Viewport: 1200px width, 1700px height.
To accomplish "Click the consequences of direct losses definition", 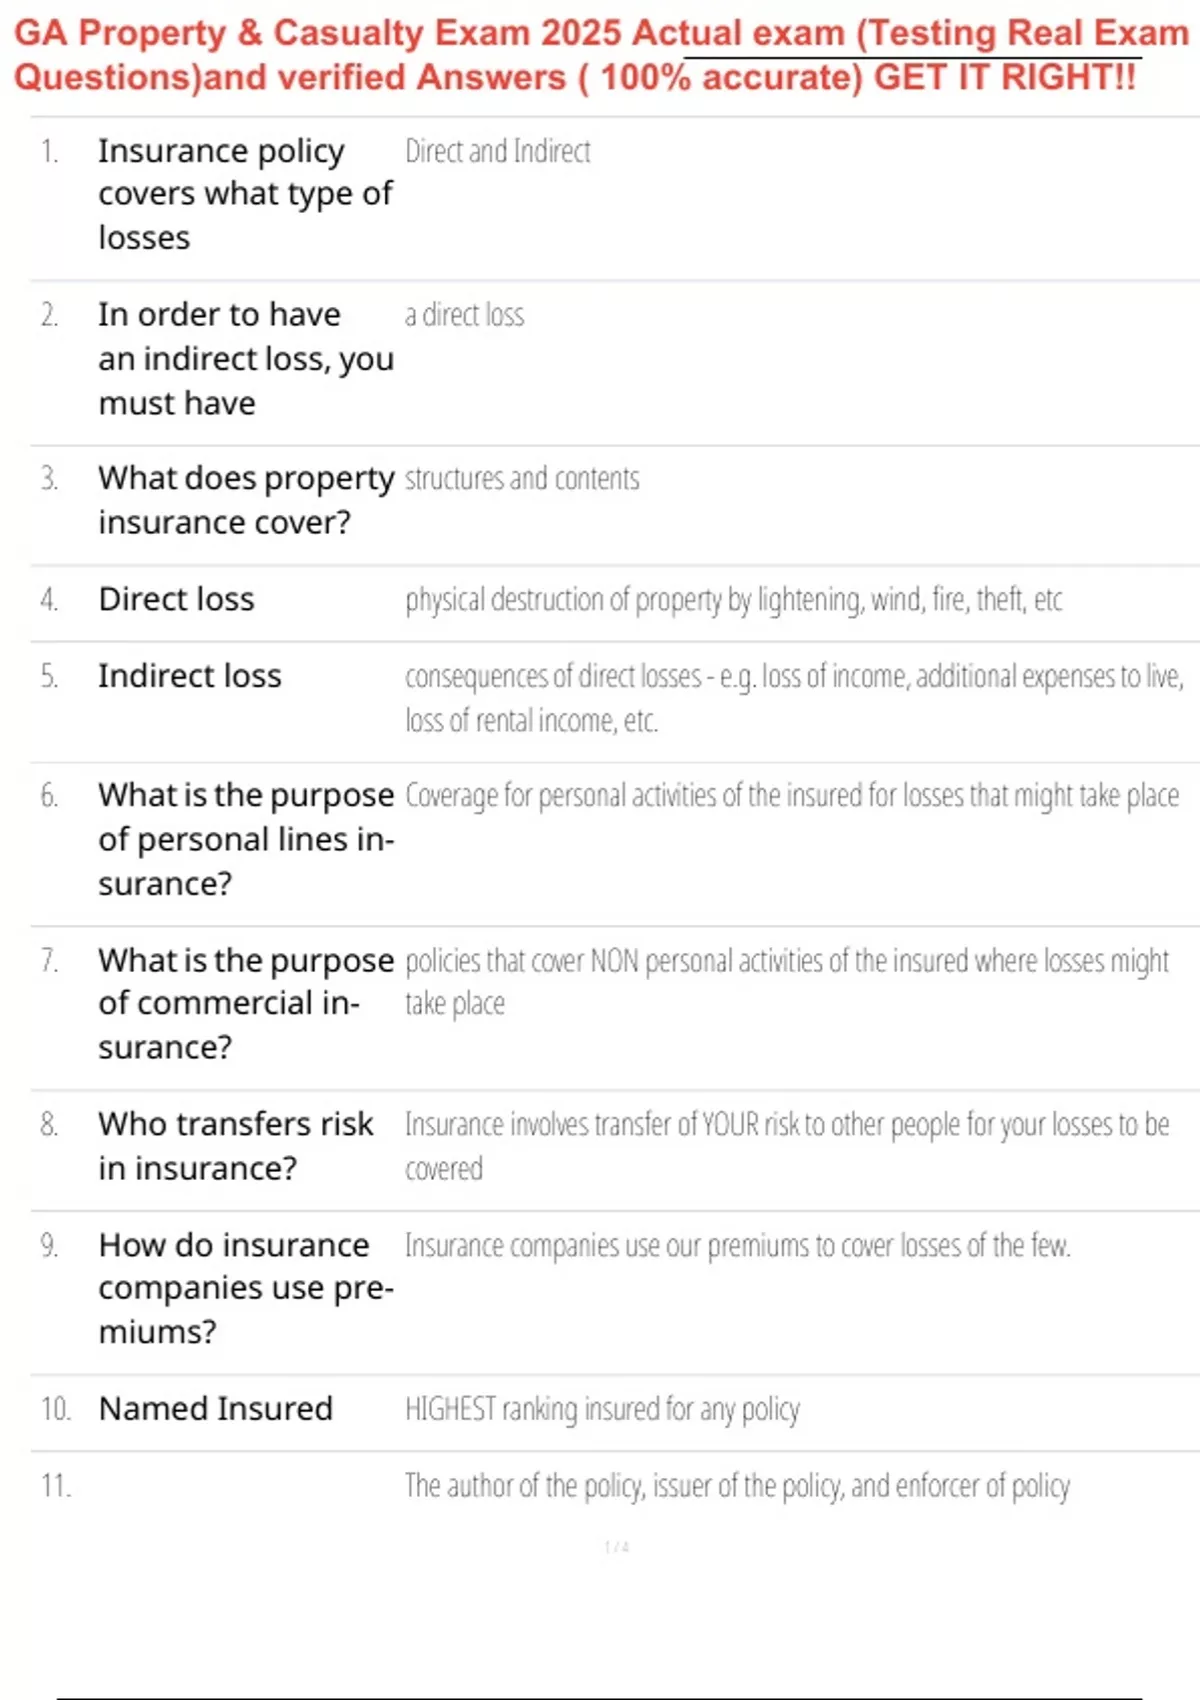I will (x=794, y=698).
